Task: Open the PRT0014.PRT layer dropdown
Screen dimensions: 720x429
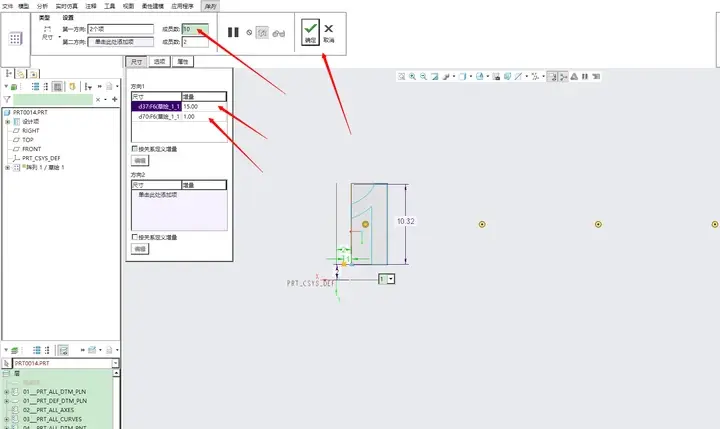Action: [x=115, y=363]
